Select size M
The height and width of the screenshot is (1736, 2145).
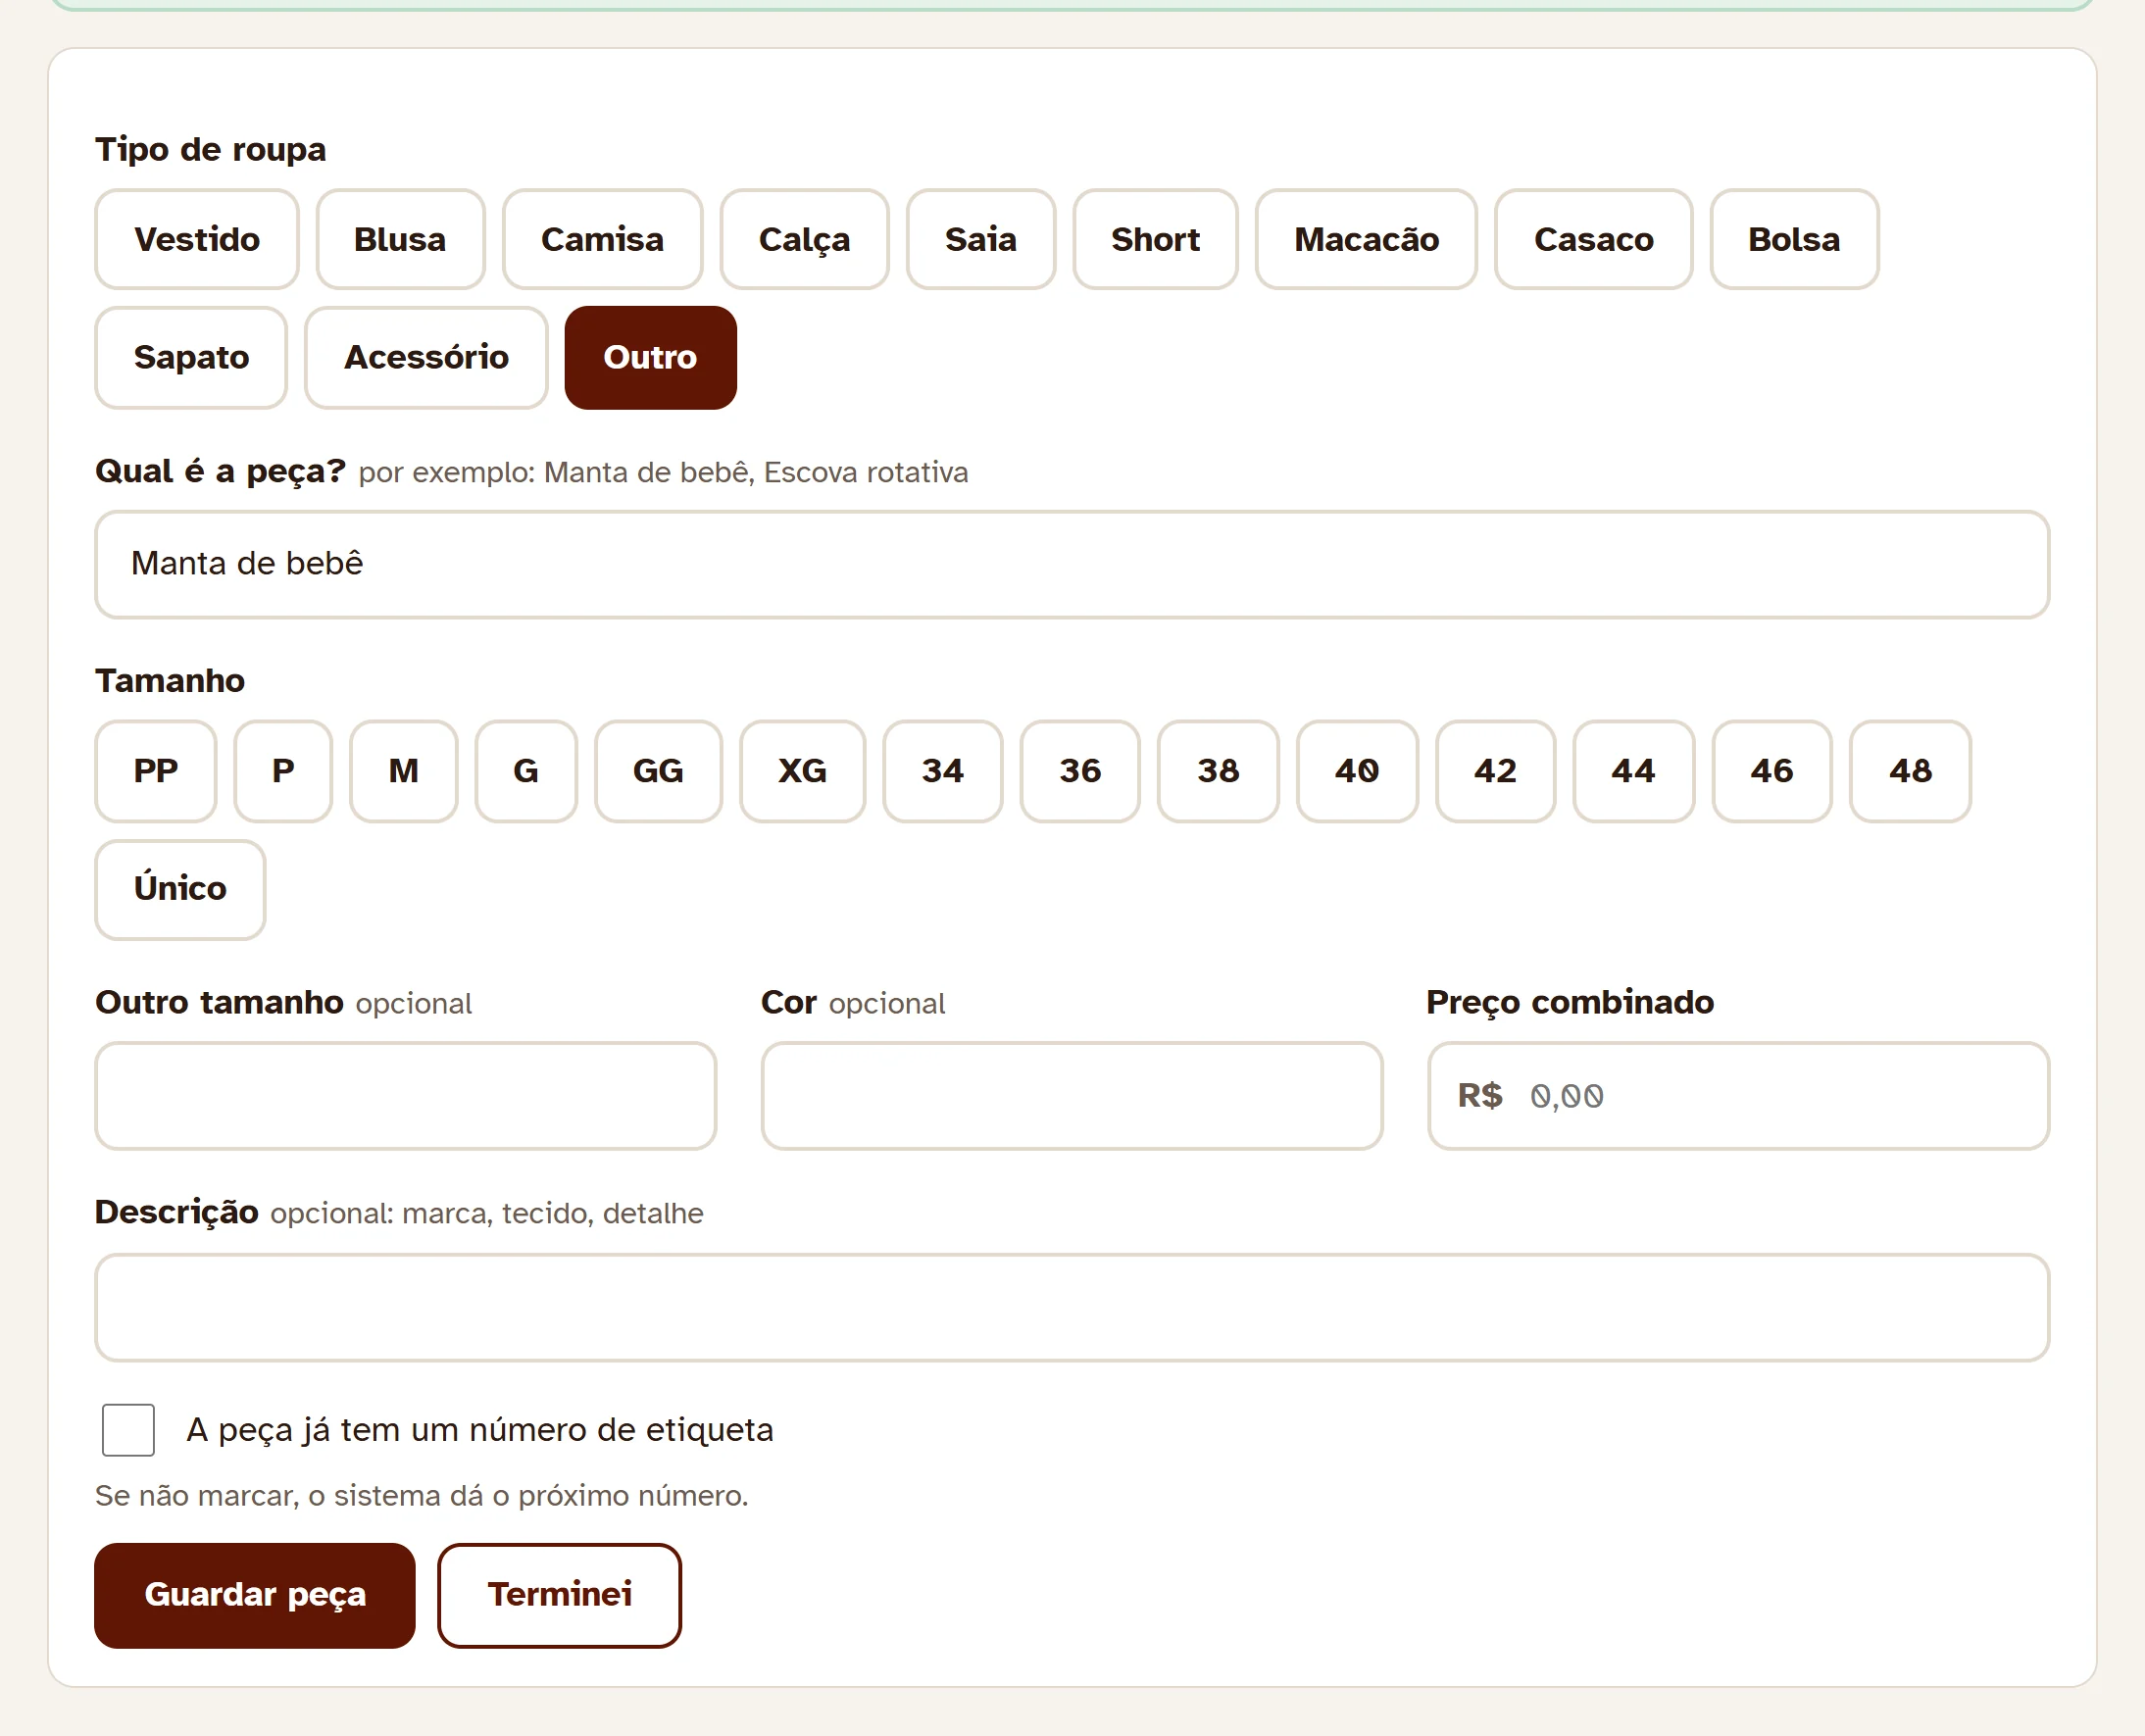pos(404,771)
